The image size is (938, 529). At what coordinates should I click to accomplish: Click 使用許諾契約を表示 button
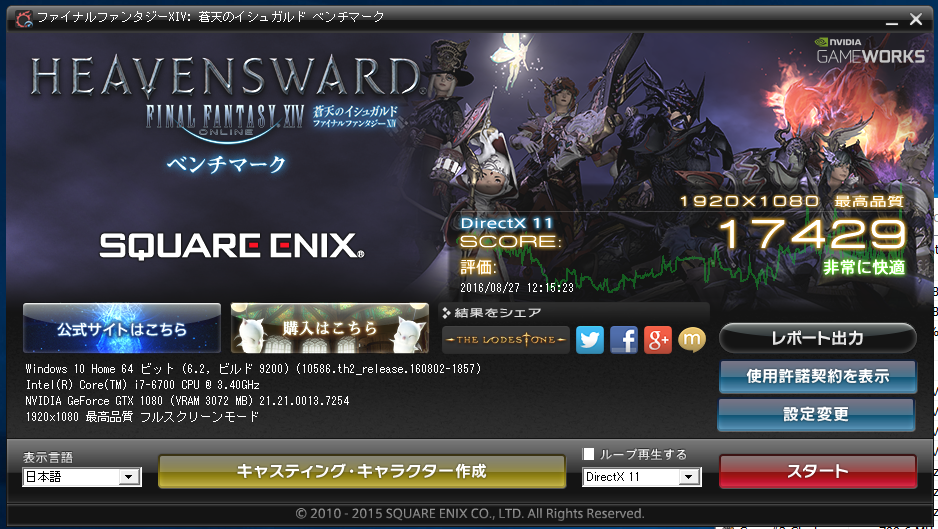817,376
